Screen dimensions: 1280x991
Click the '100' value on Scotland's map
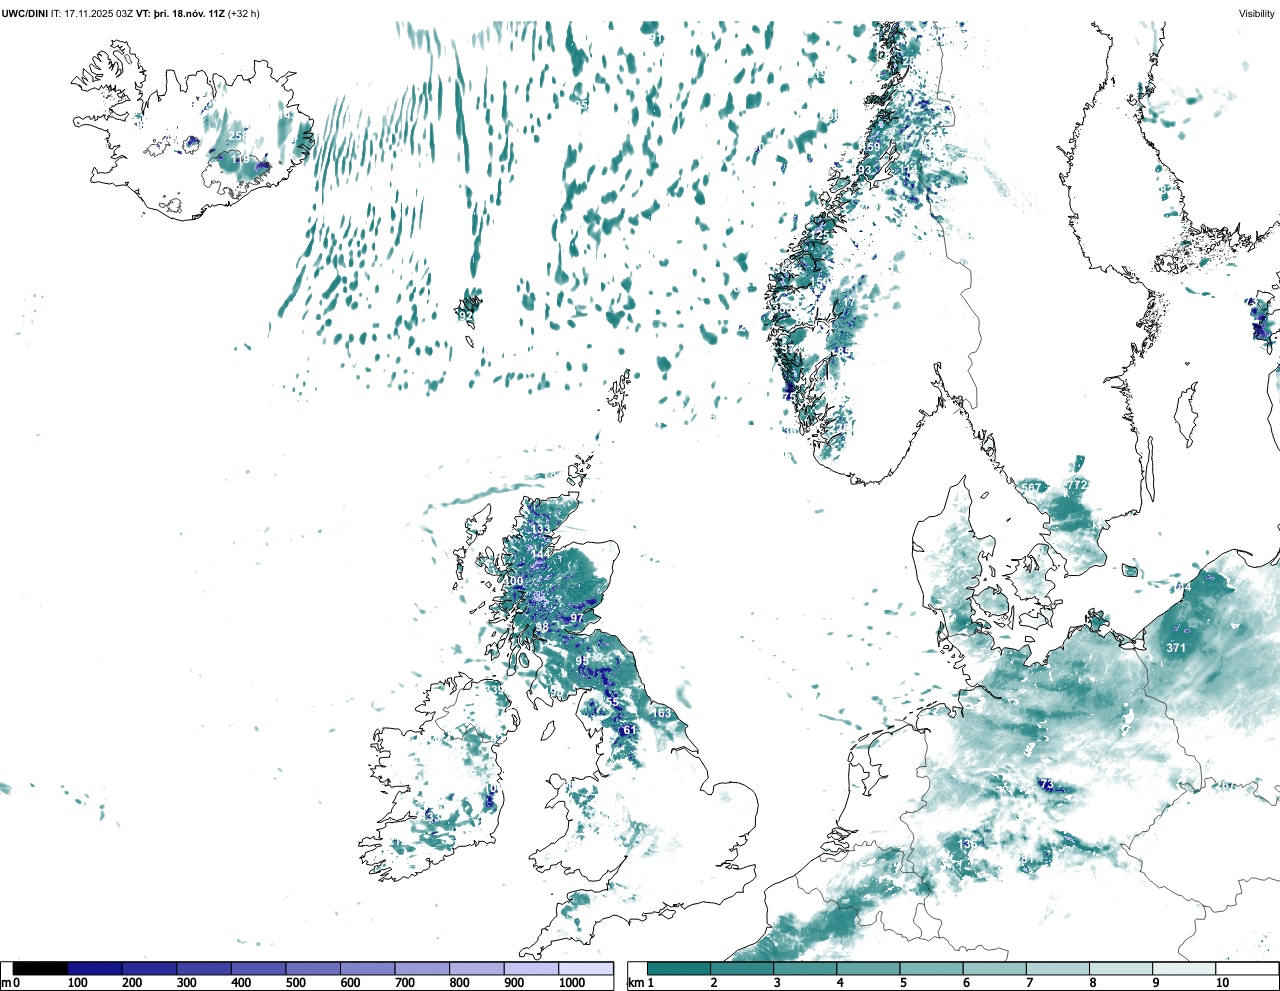pyautogui.click(x=513, y=581)
